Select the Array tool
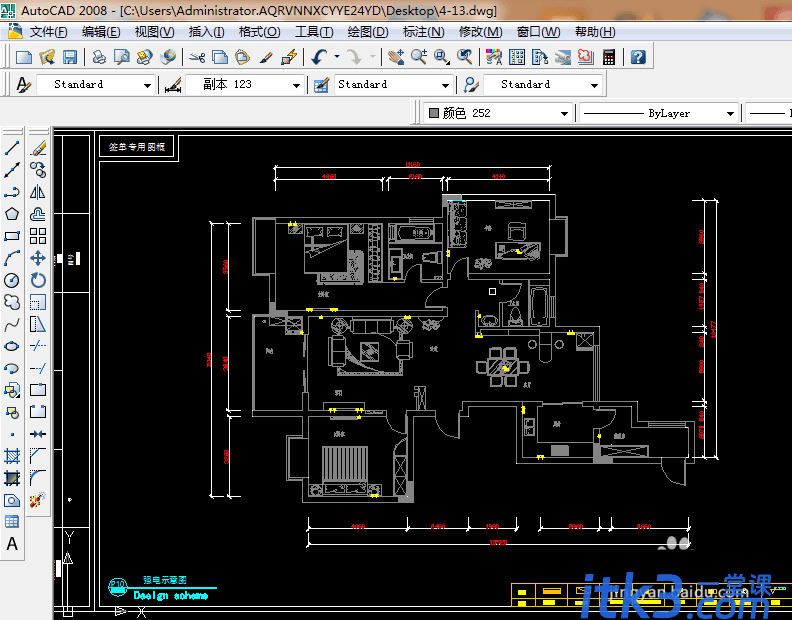The image size is (792, 620). (x=38, y=236)
